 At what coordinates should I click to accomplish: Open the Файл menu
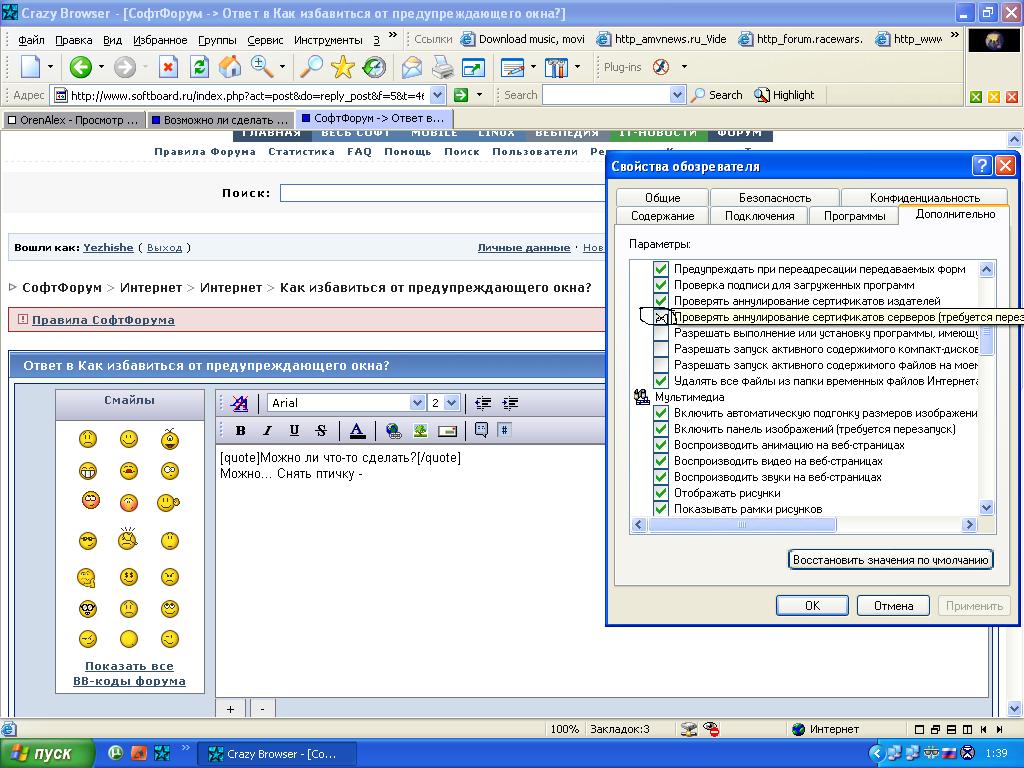[x=31, y=40]
